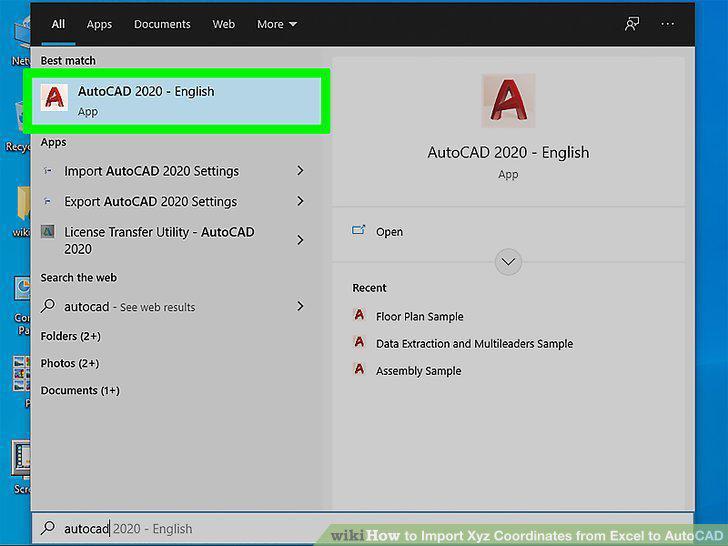Screen dimensions: 728x546
Task: Click the search box containing autocad
Action: 362,528
